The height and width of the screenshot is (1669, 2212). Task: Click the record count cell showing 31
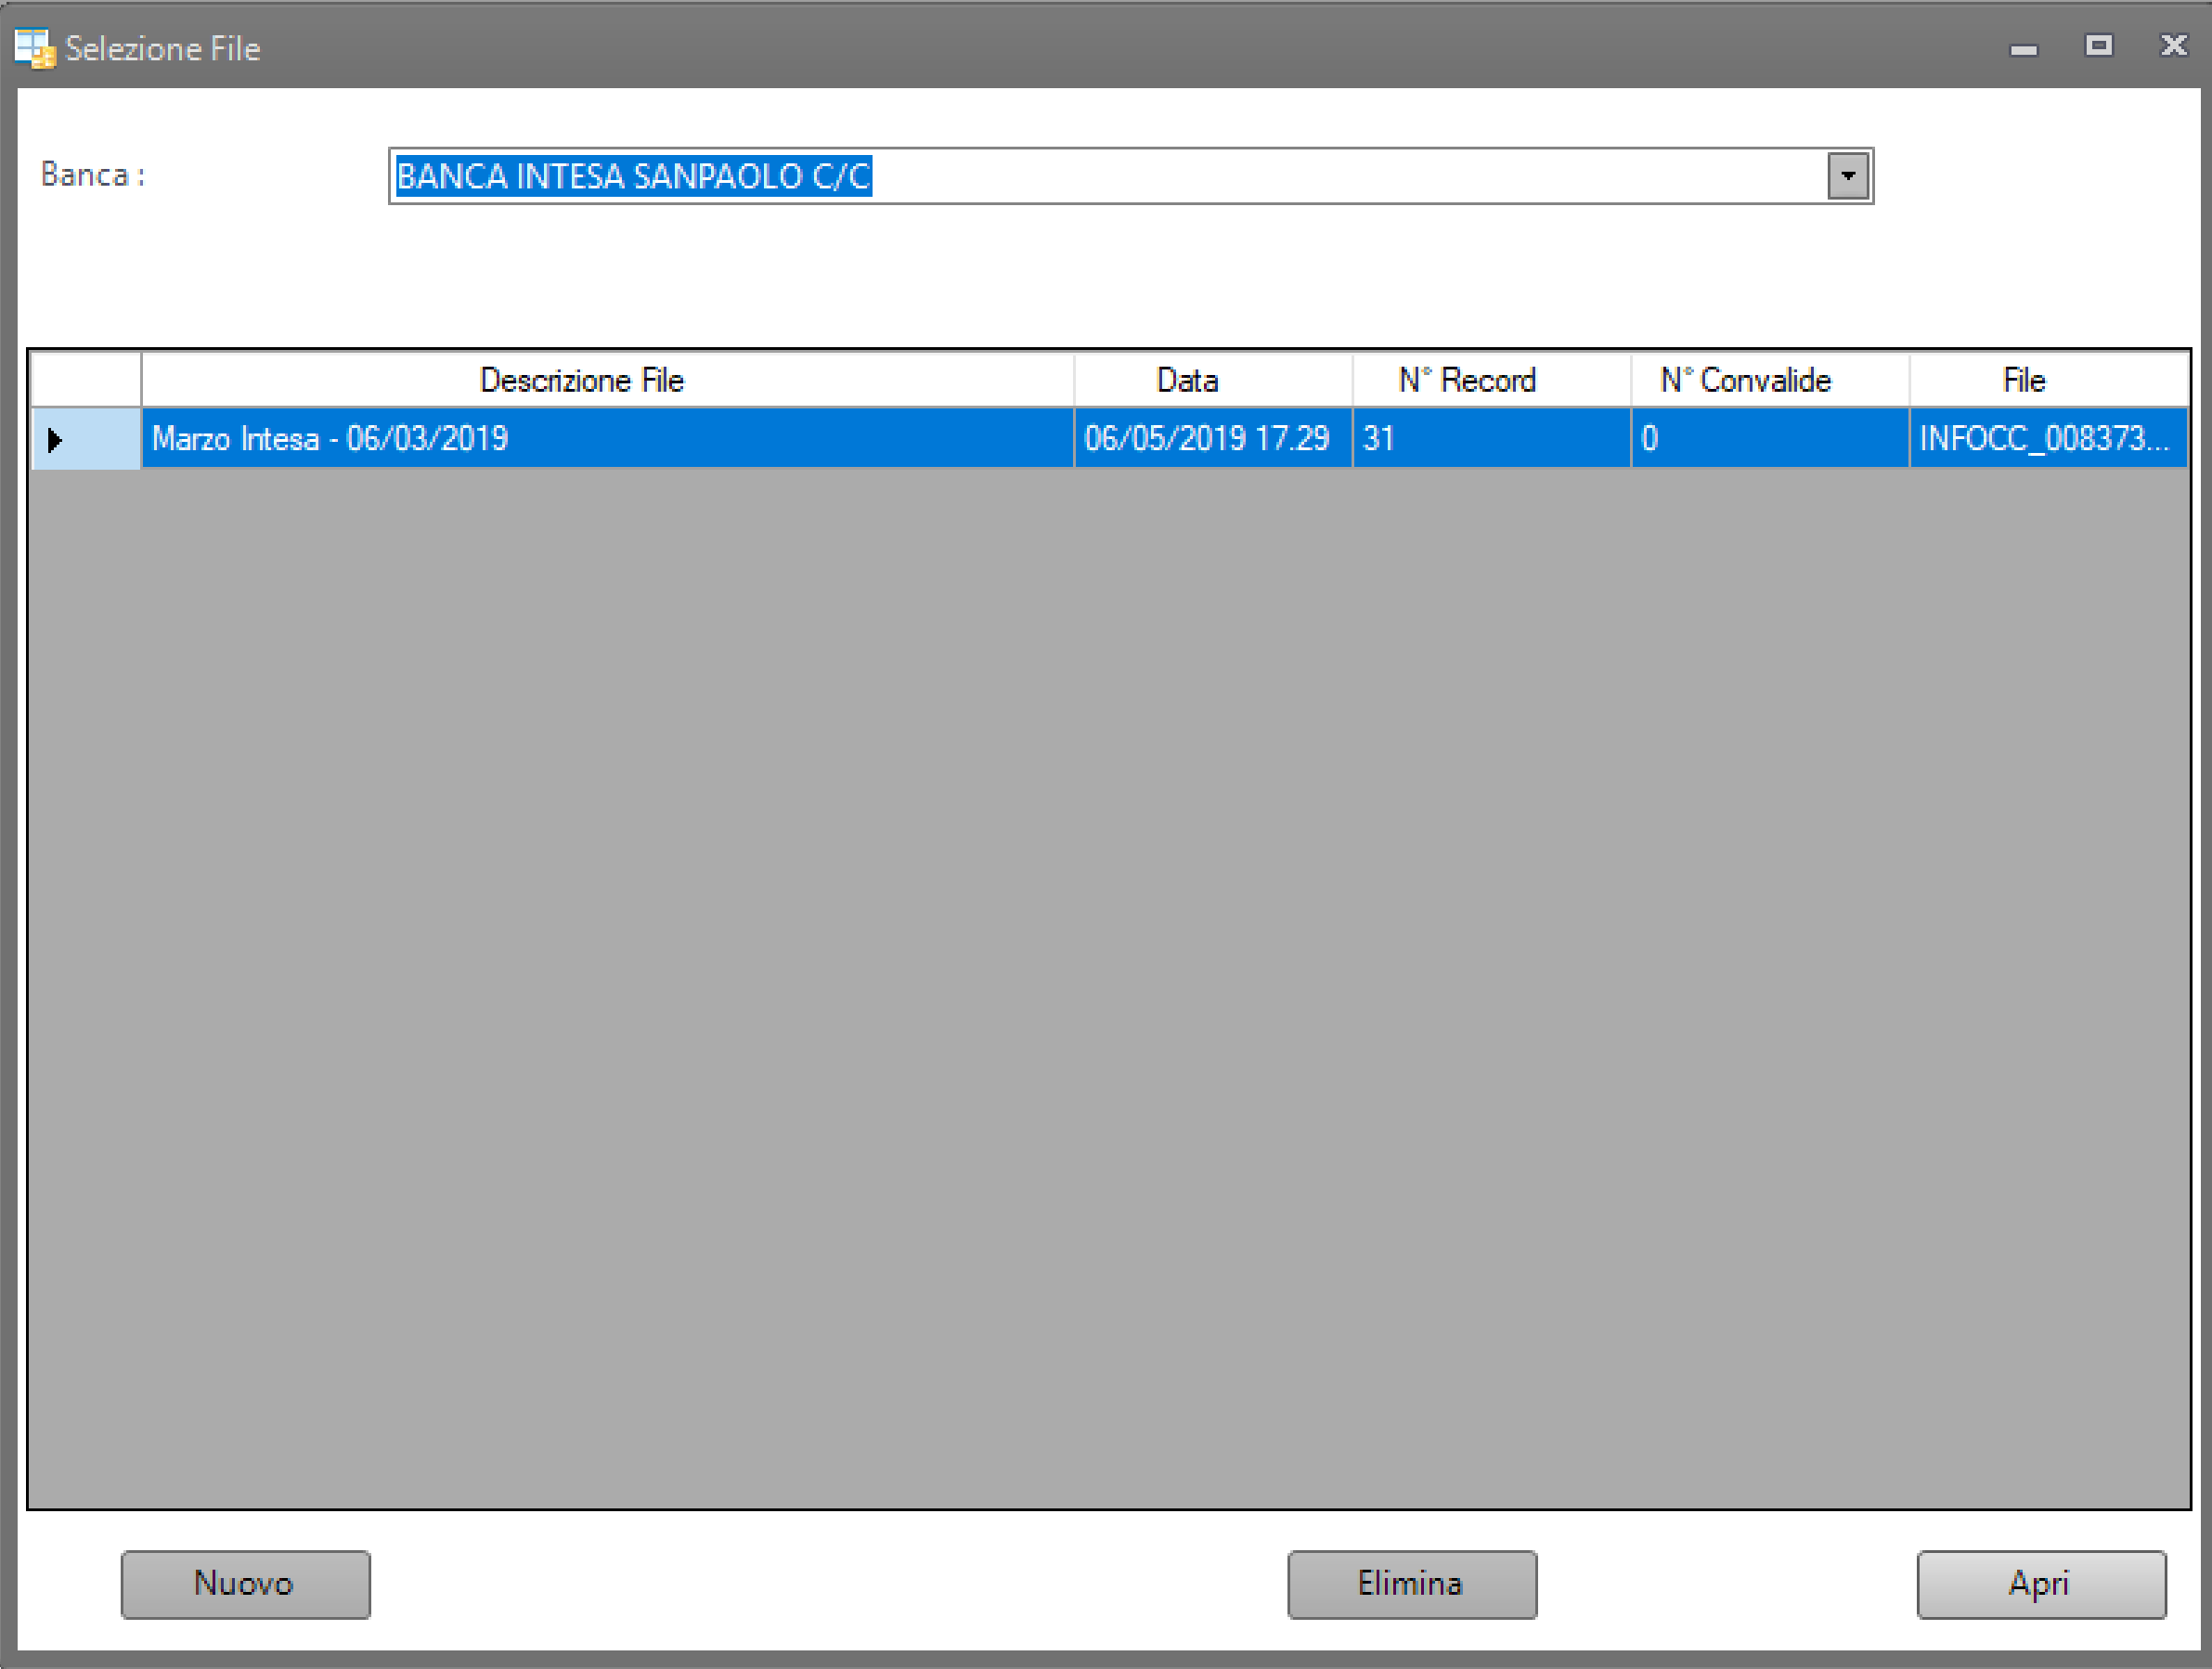1490,439
